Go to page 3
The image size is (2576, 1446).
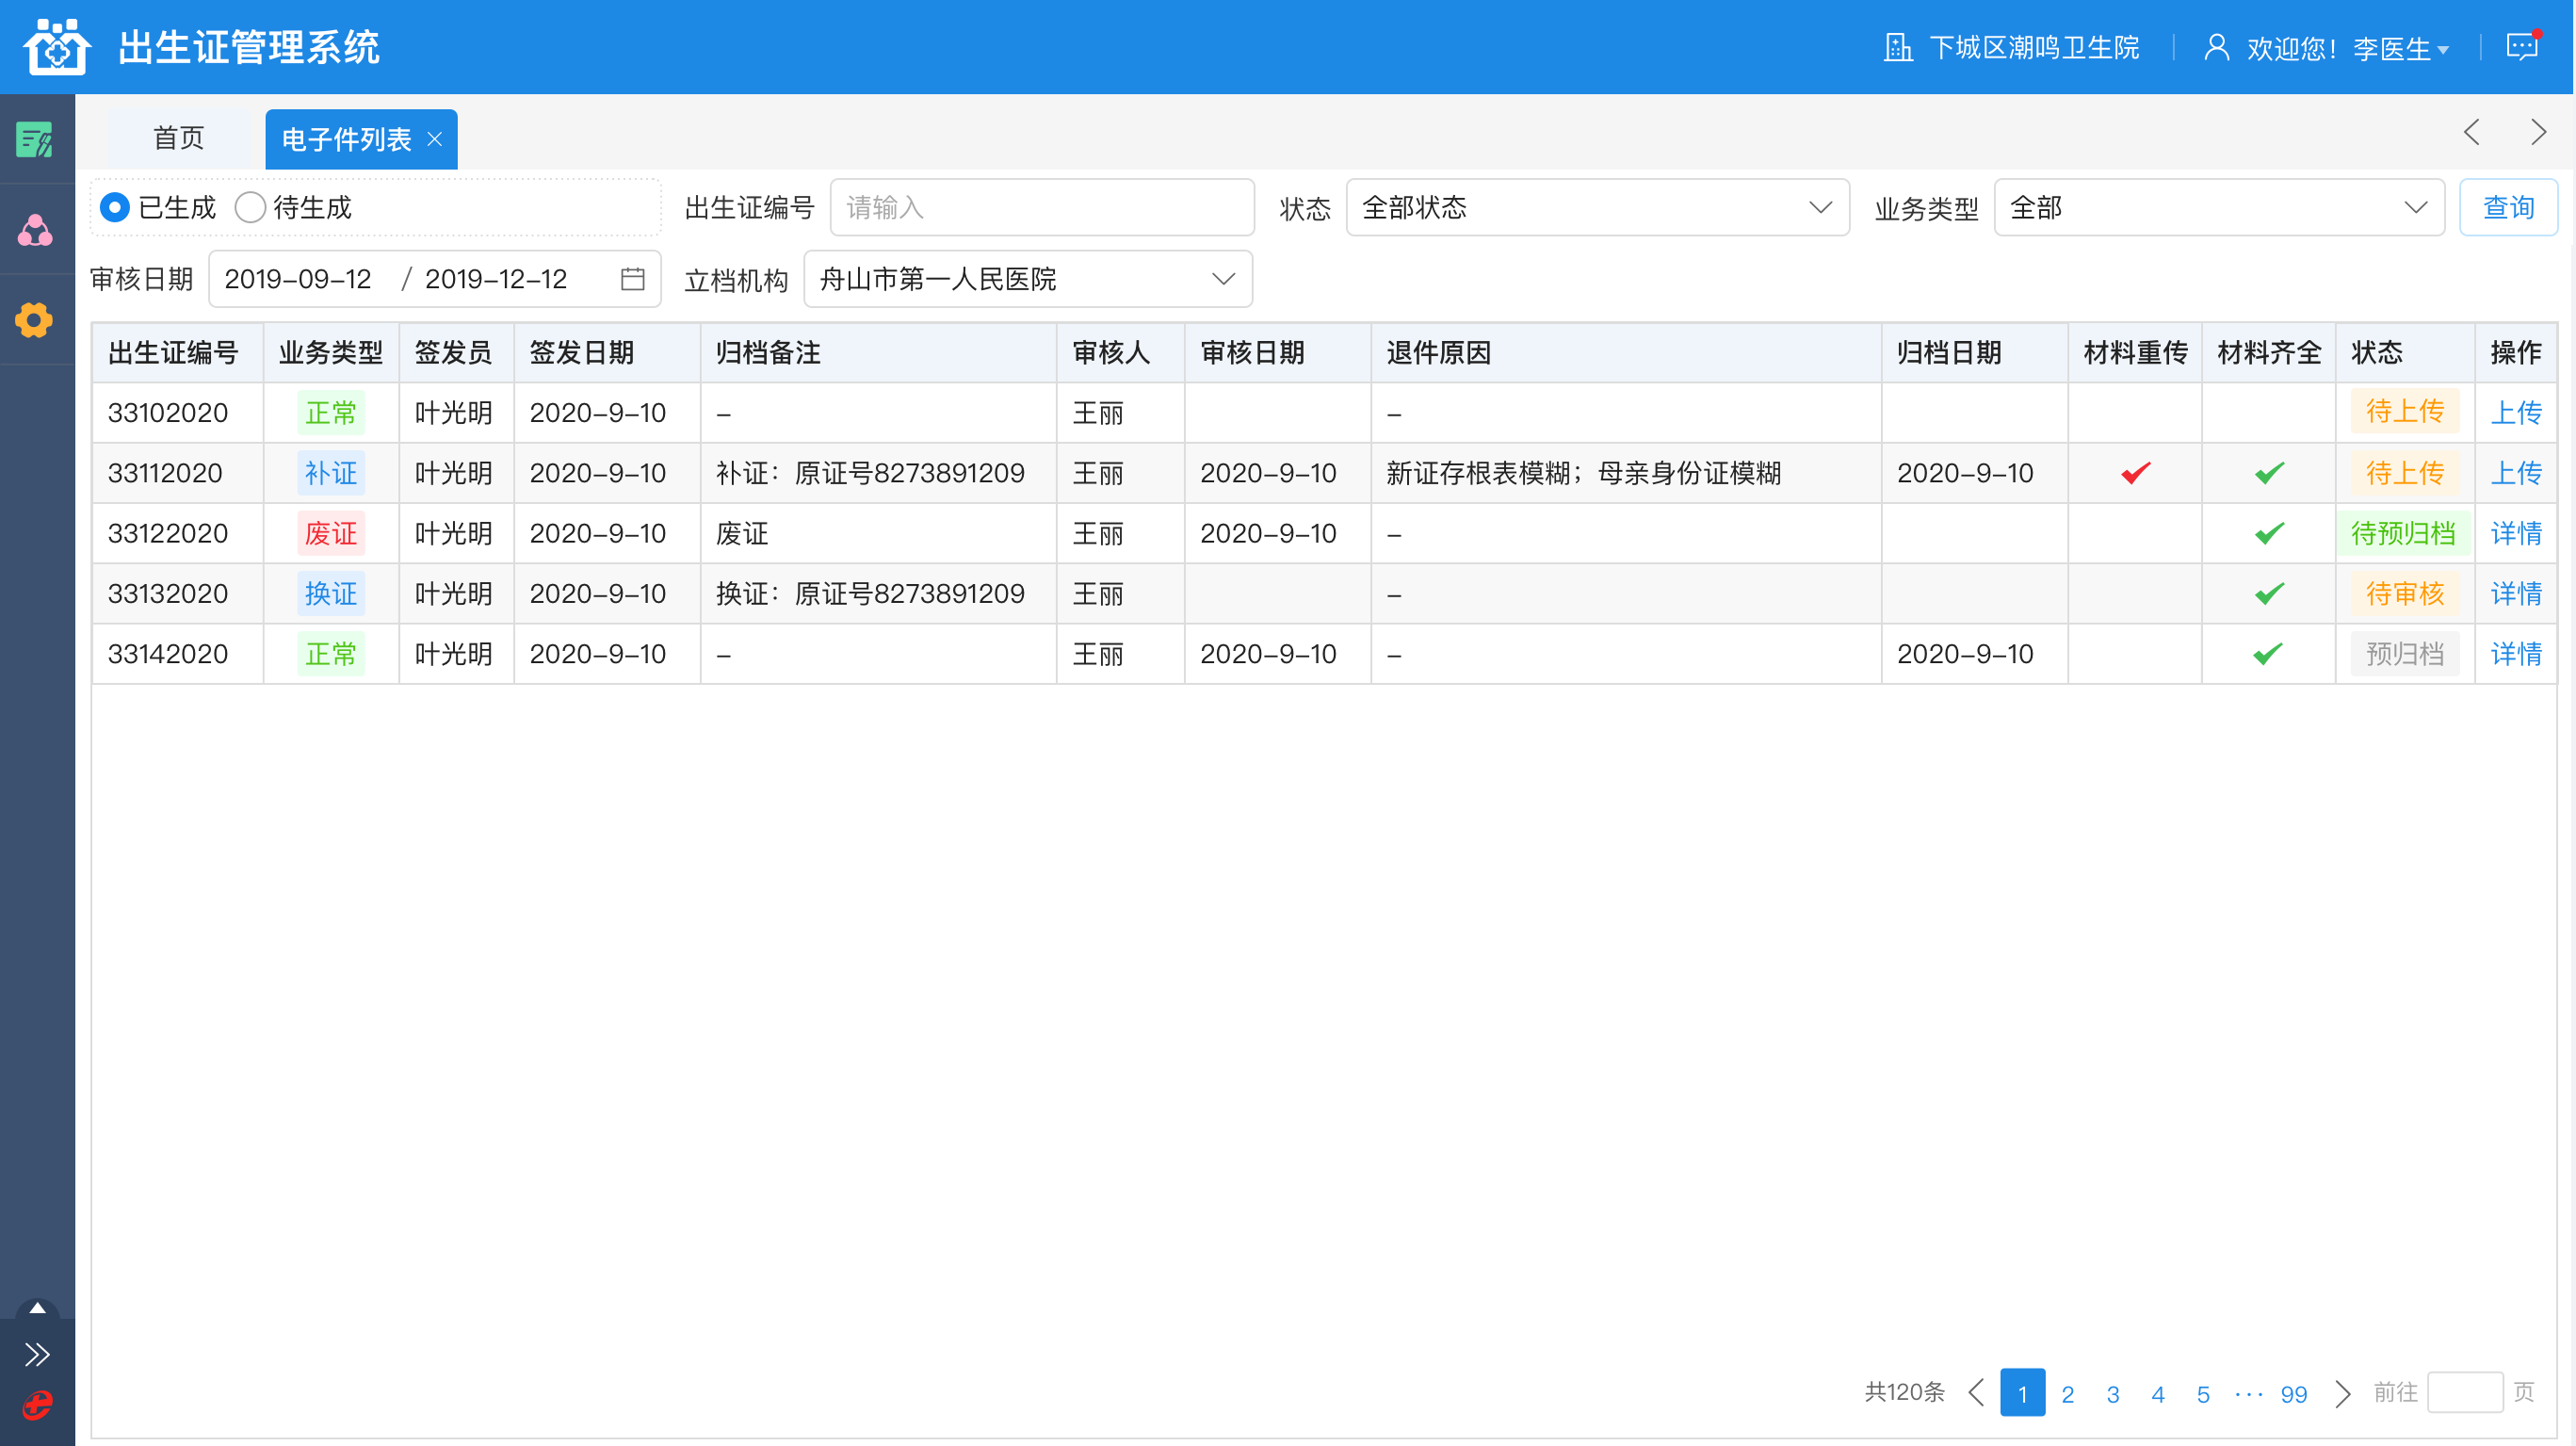click(x=2113, y=1393)
